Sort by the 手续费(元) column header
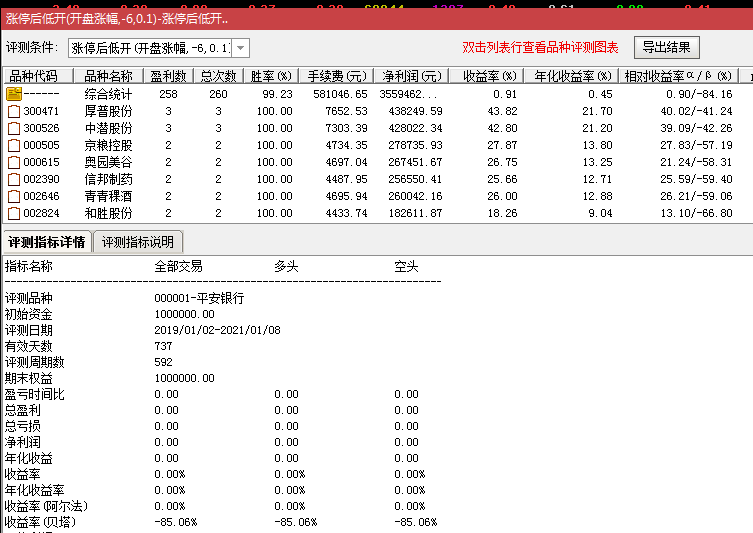The height and width of the screenshot is (533, 753). pyautogui.click(x=336, y=76)
